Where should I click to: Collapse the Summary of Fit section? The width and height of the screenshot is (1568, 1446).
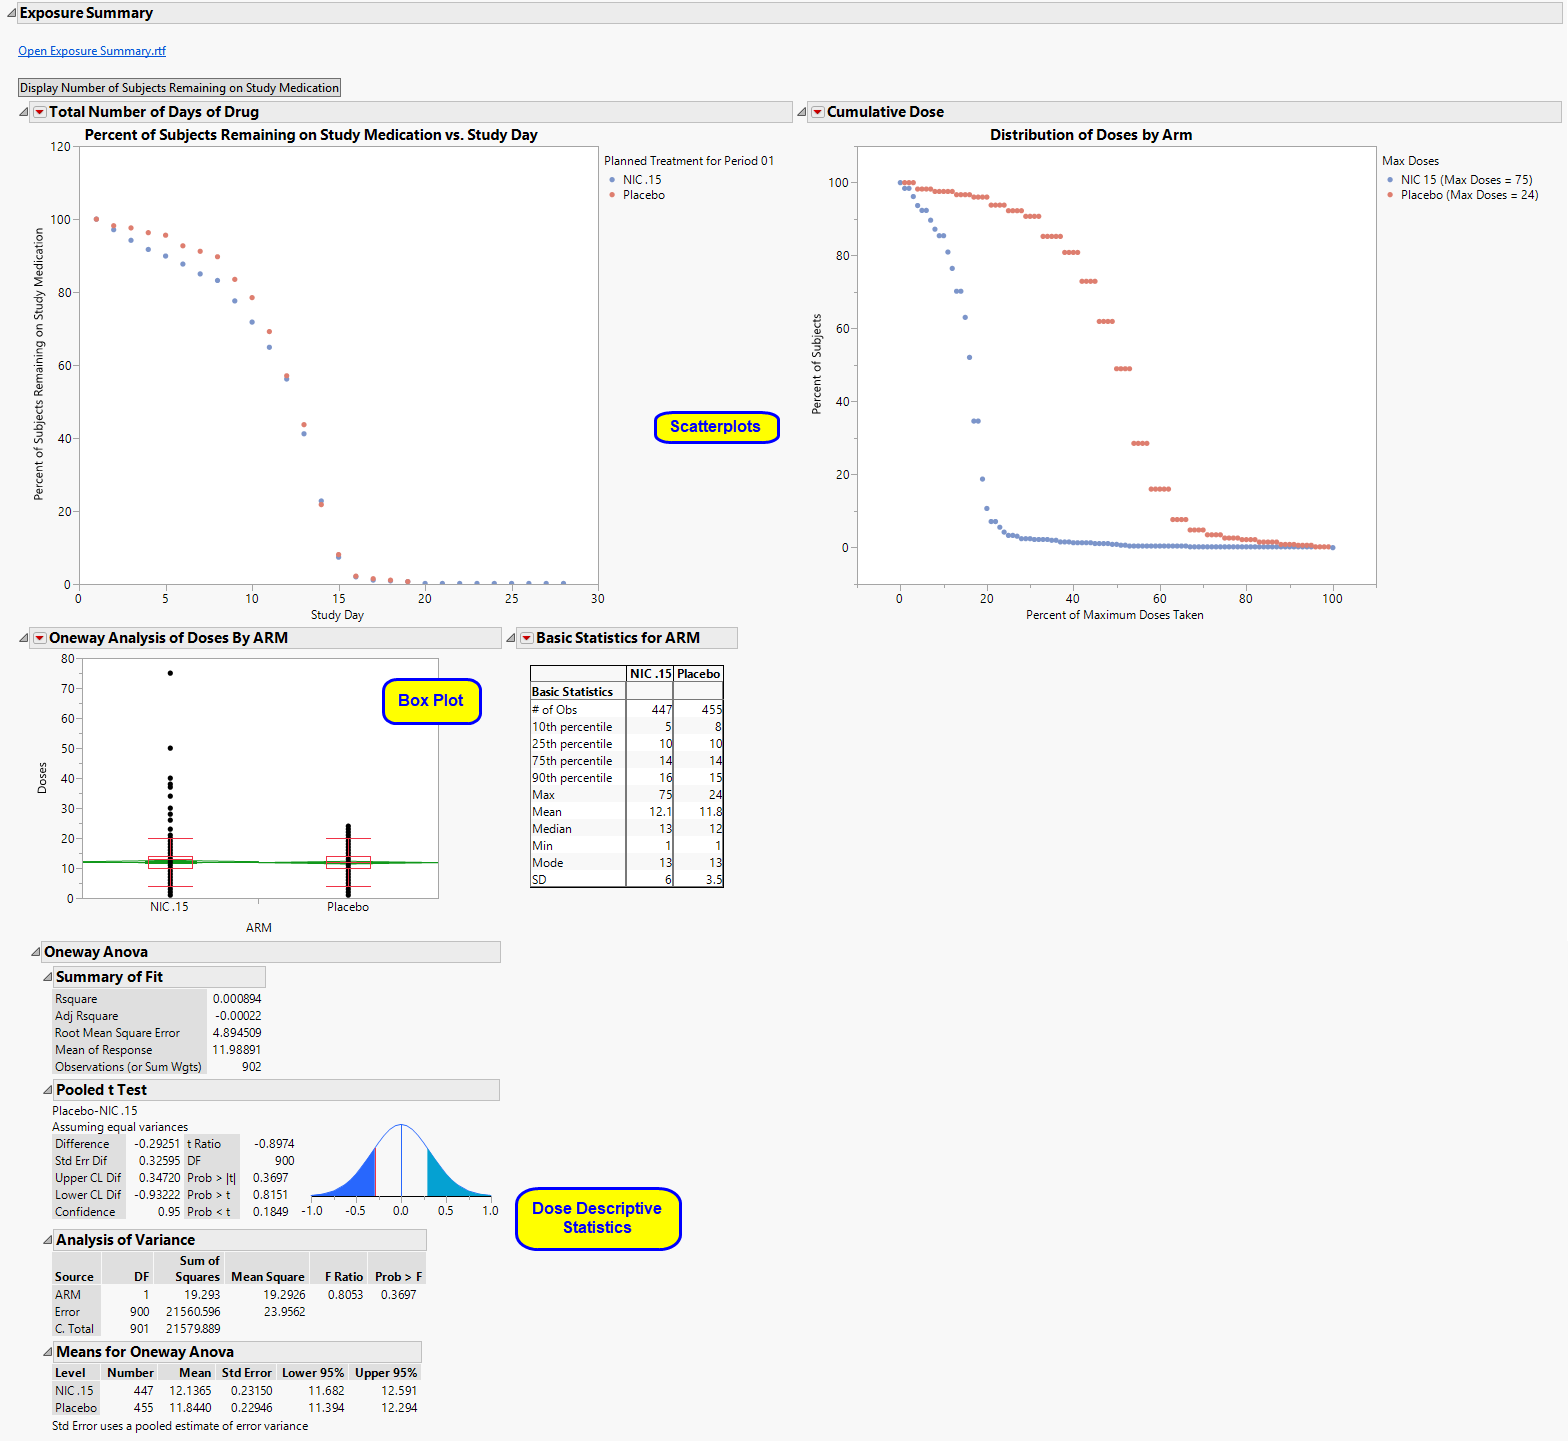(48, 977)
